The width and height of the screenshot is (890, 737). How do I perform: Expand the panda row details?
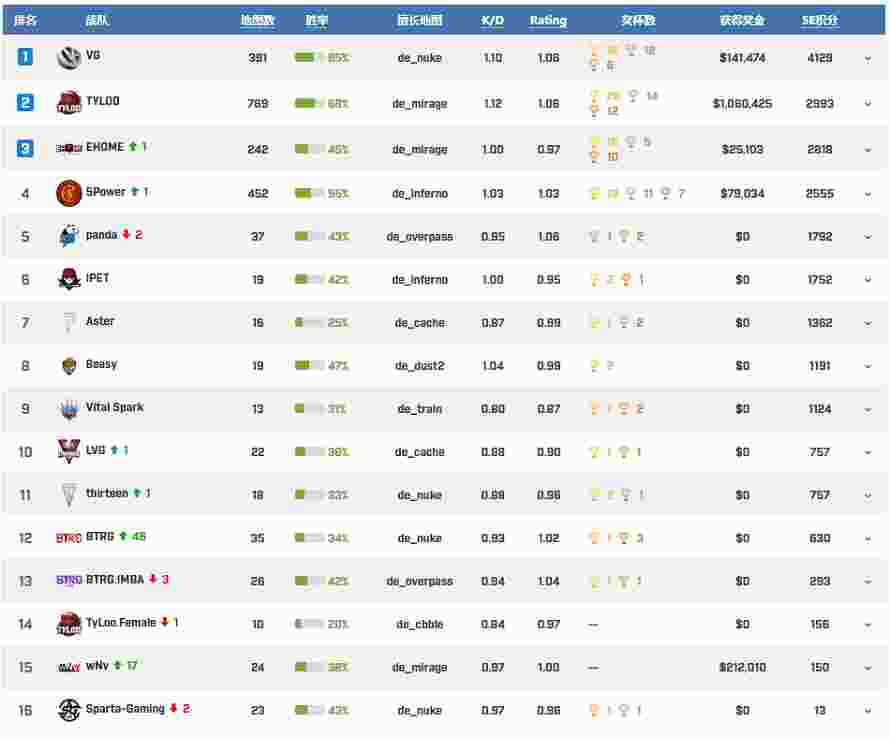tap(867, 237)
